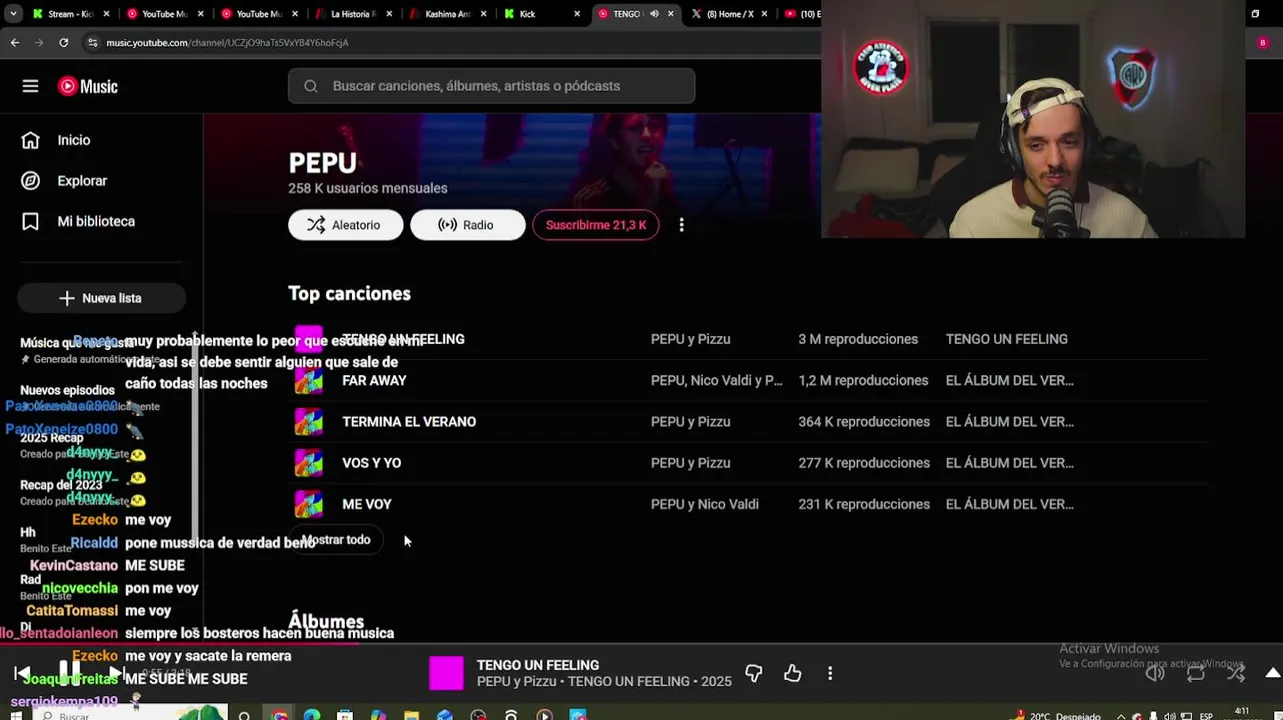Open player bar three-dot options menu
Image resolution: width=1283 pixels, height=720 pixels.
coord(830,673)
